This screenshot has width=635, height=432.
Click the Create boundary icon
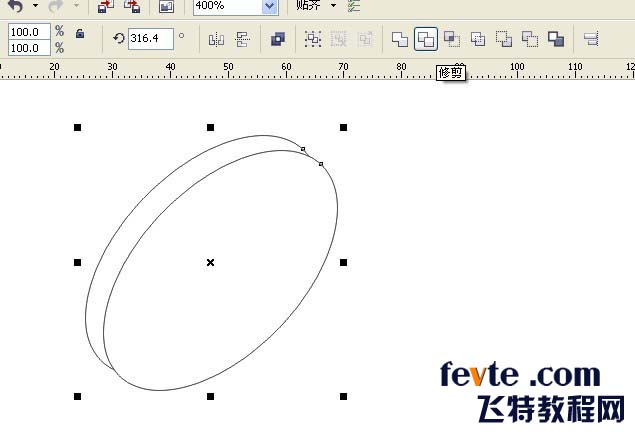pos(556,39)
